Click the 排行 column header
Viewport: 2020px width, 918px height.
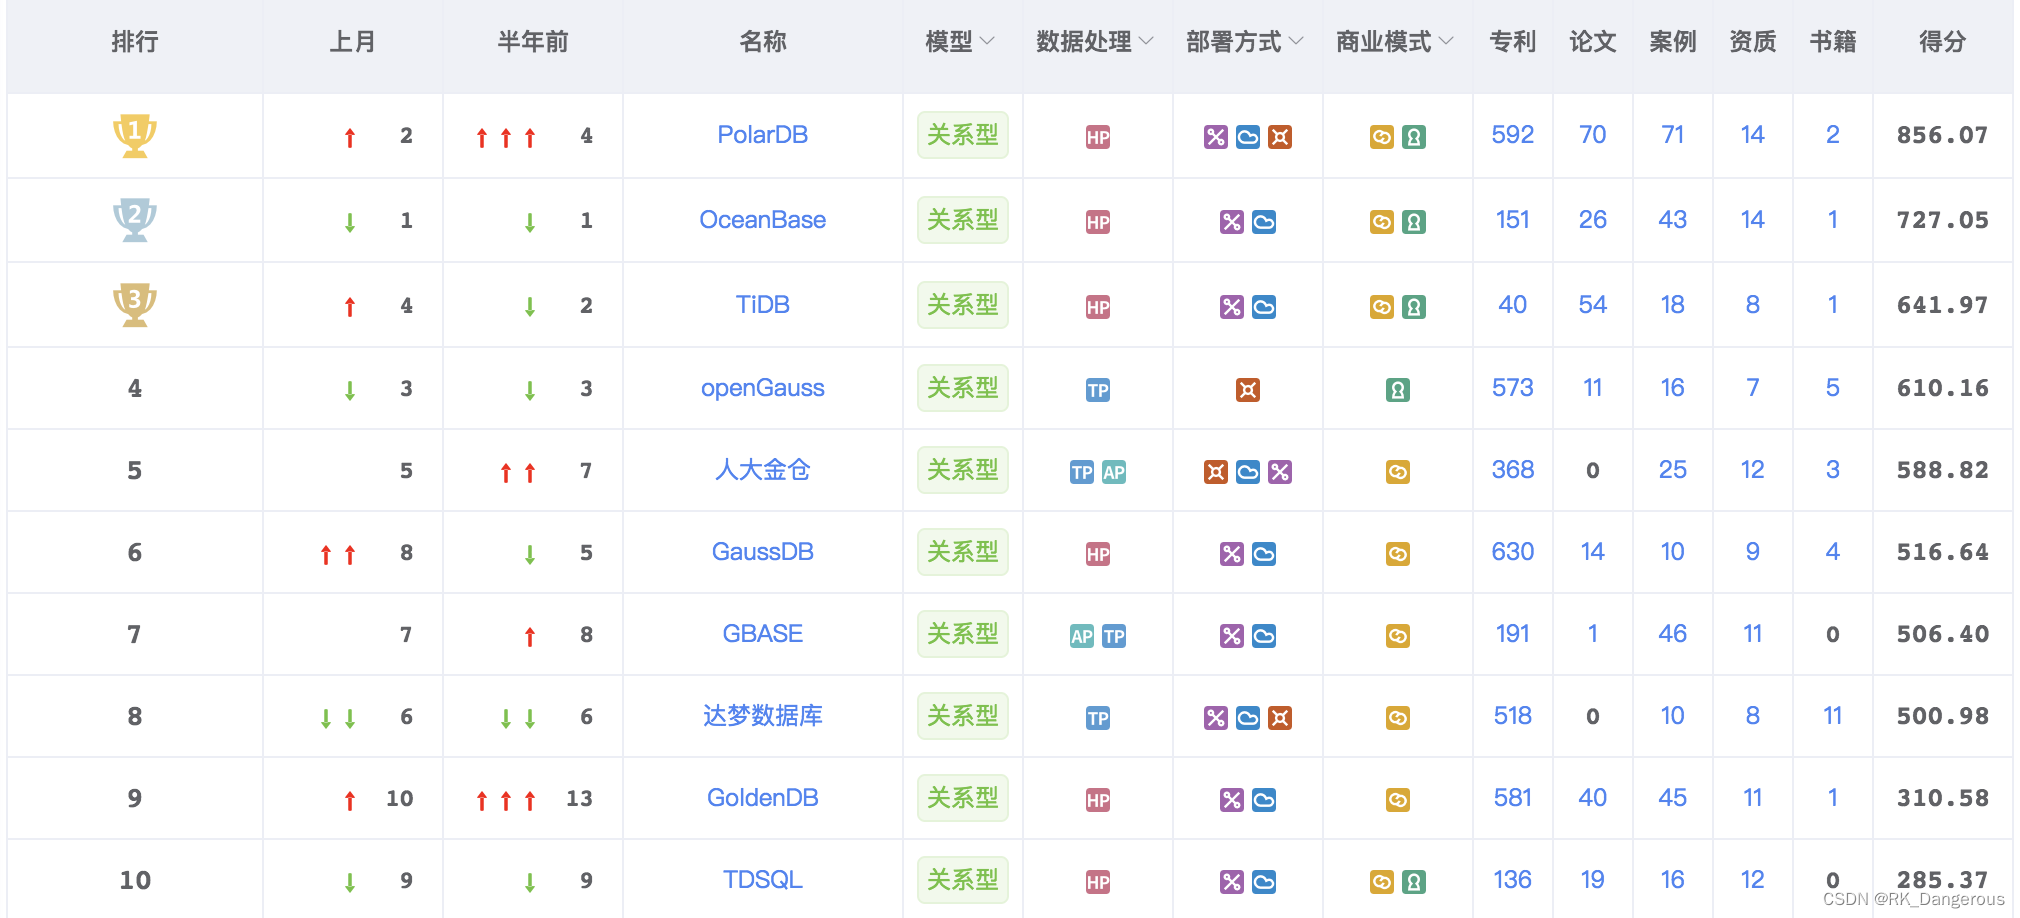coord(135,42)
